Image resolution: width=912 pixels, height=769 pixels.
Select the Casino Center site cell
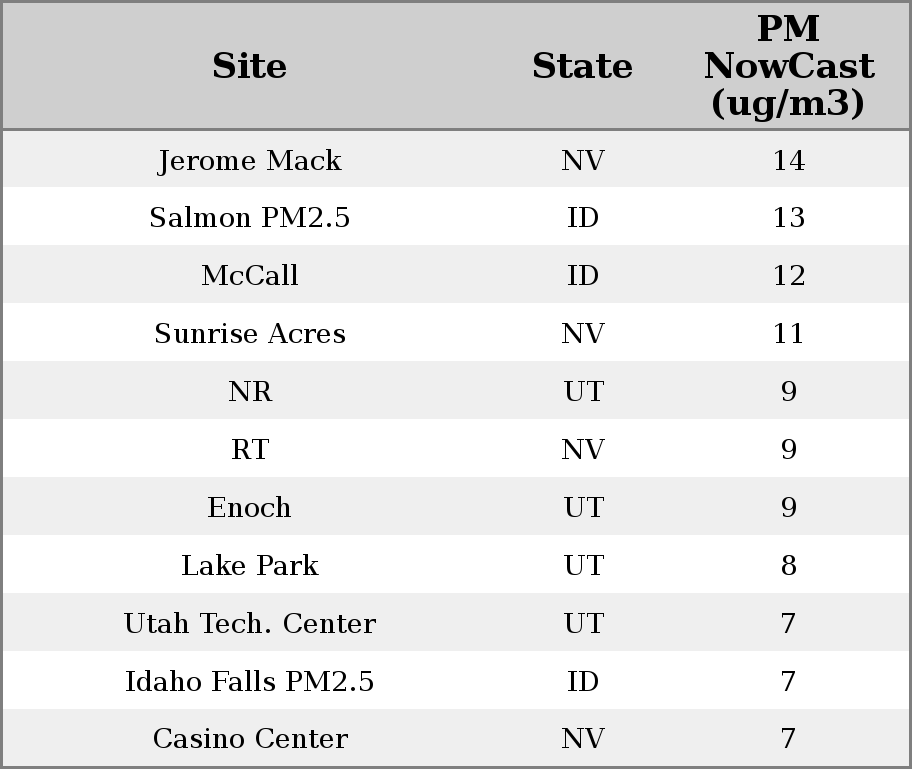[250, 739]
